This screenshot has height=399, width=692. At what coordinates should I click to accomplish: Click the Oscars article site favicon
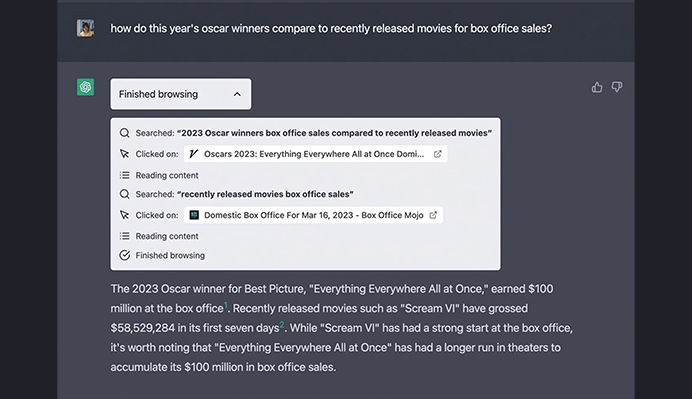click(193, 154)
